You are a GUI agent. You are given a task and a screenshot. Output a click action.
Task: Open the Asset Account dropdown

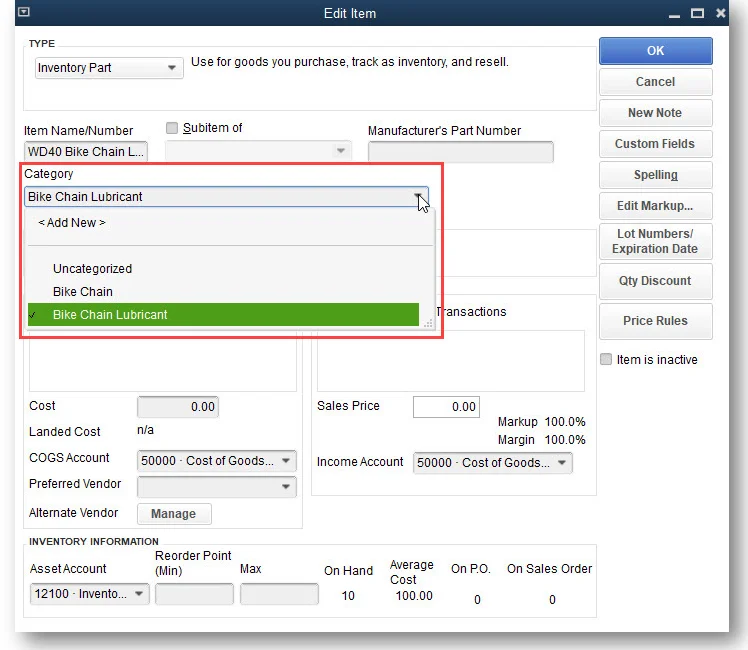[89, 594]
